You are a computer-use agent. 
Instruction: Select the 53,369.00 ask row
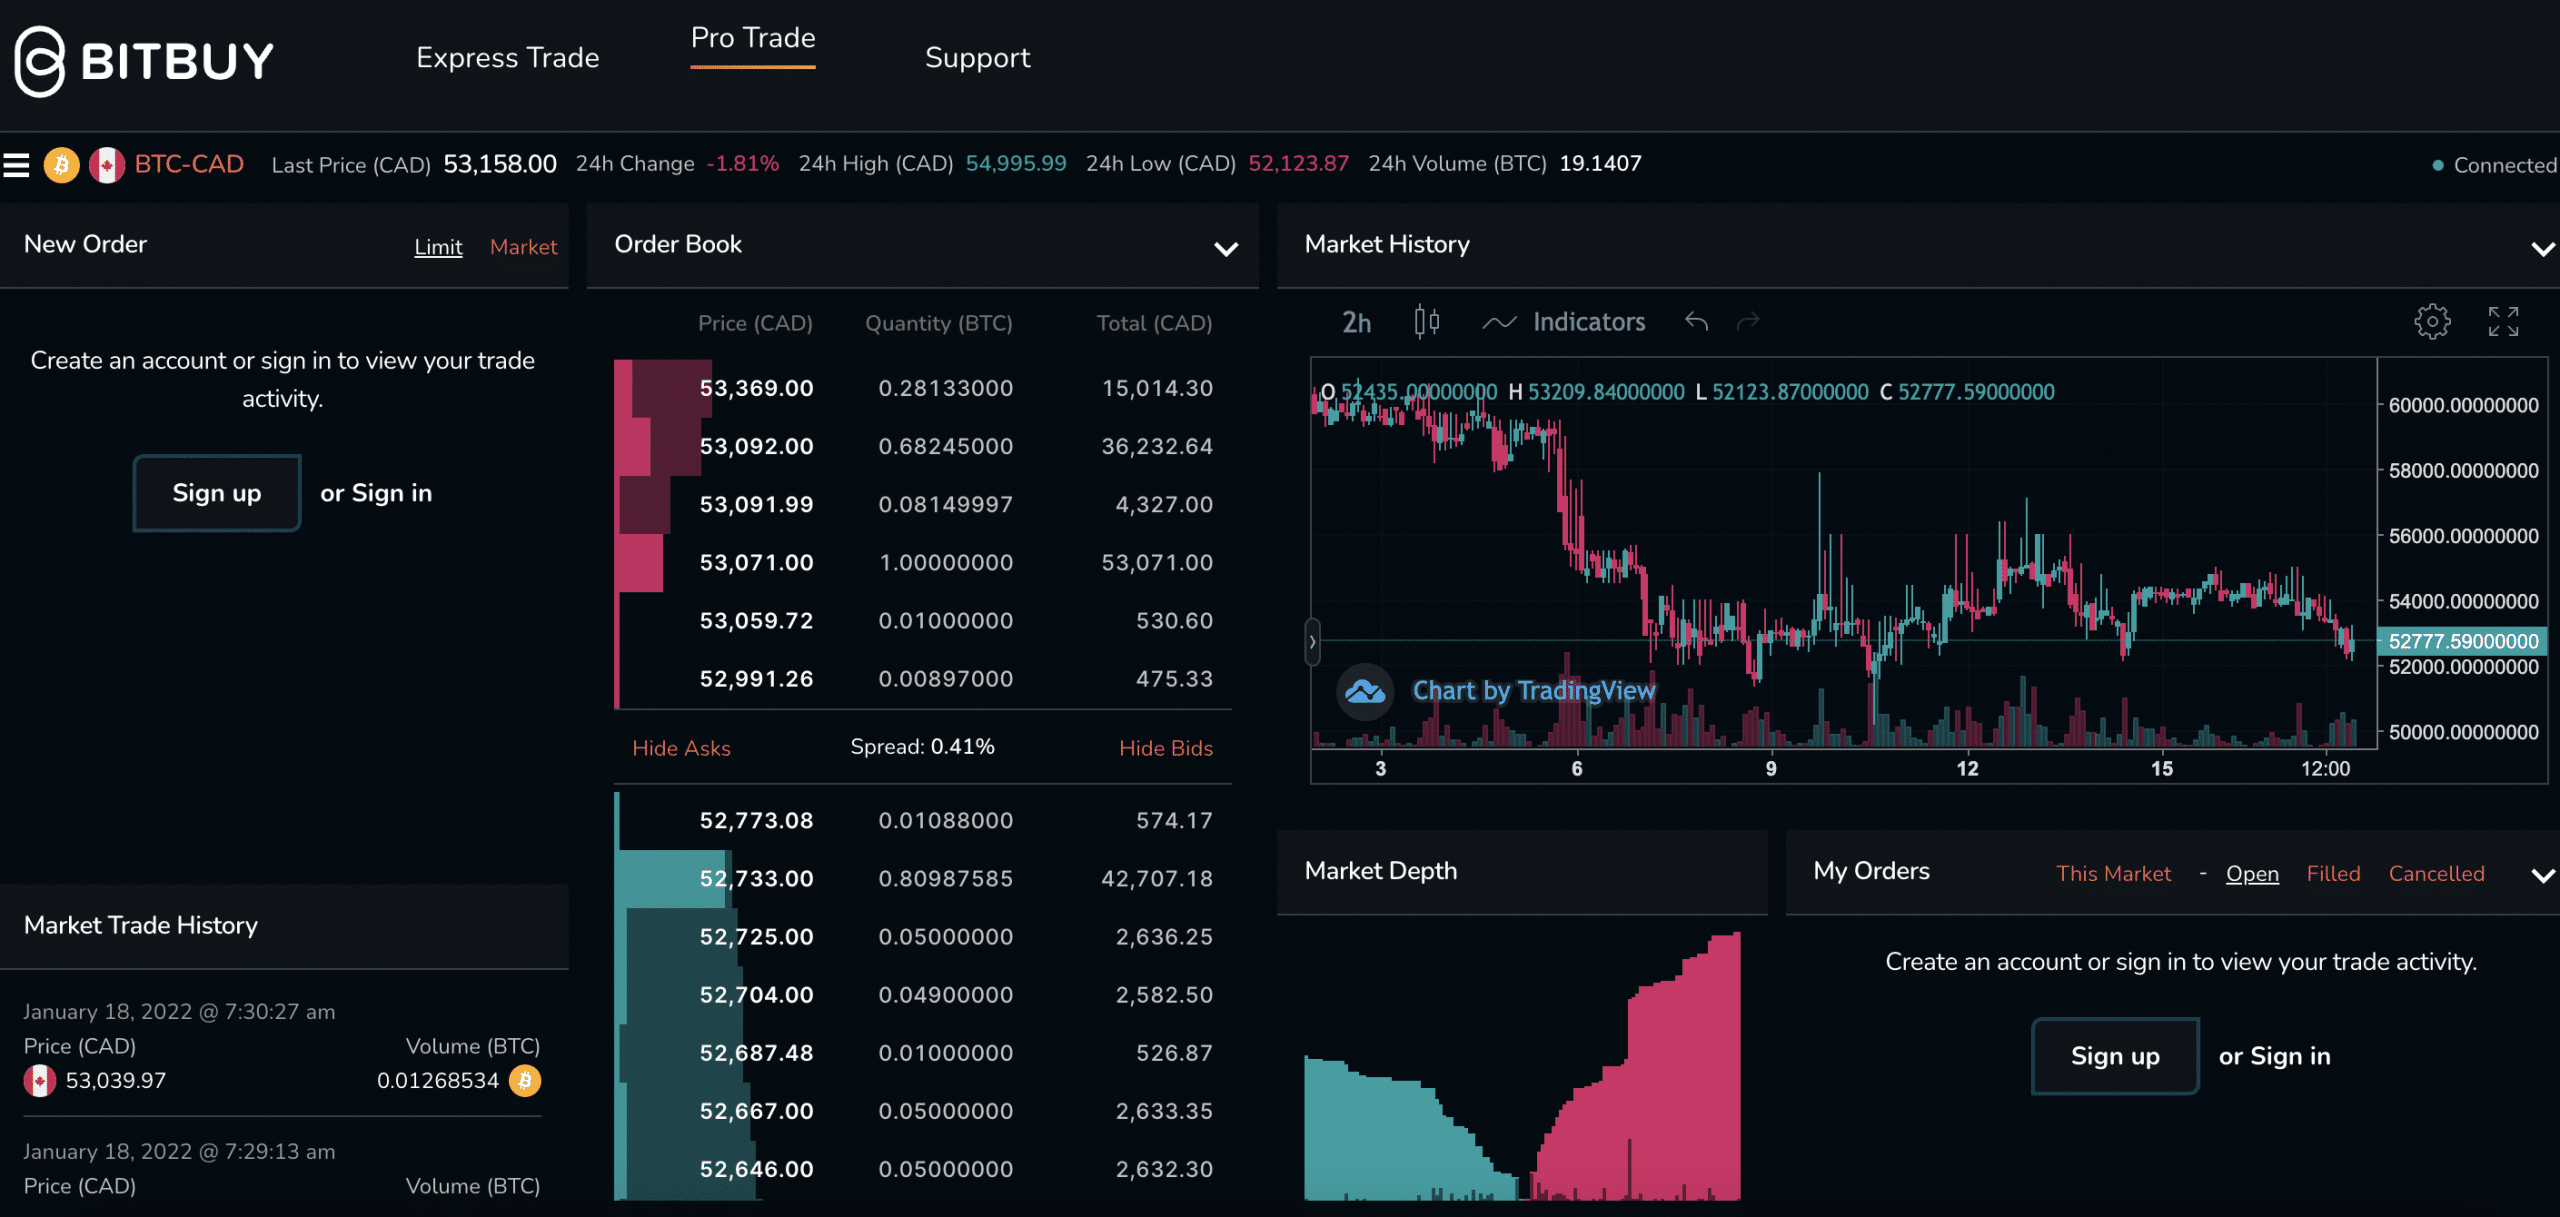coord(922,388)
